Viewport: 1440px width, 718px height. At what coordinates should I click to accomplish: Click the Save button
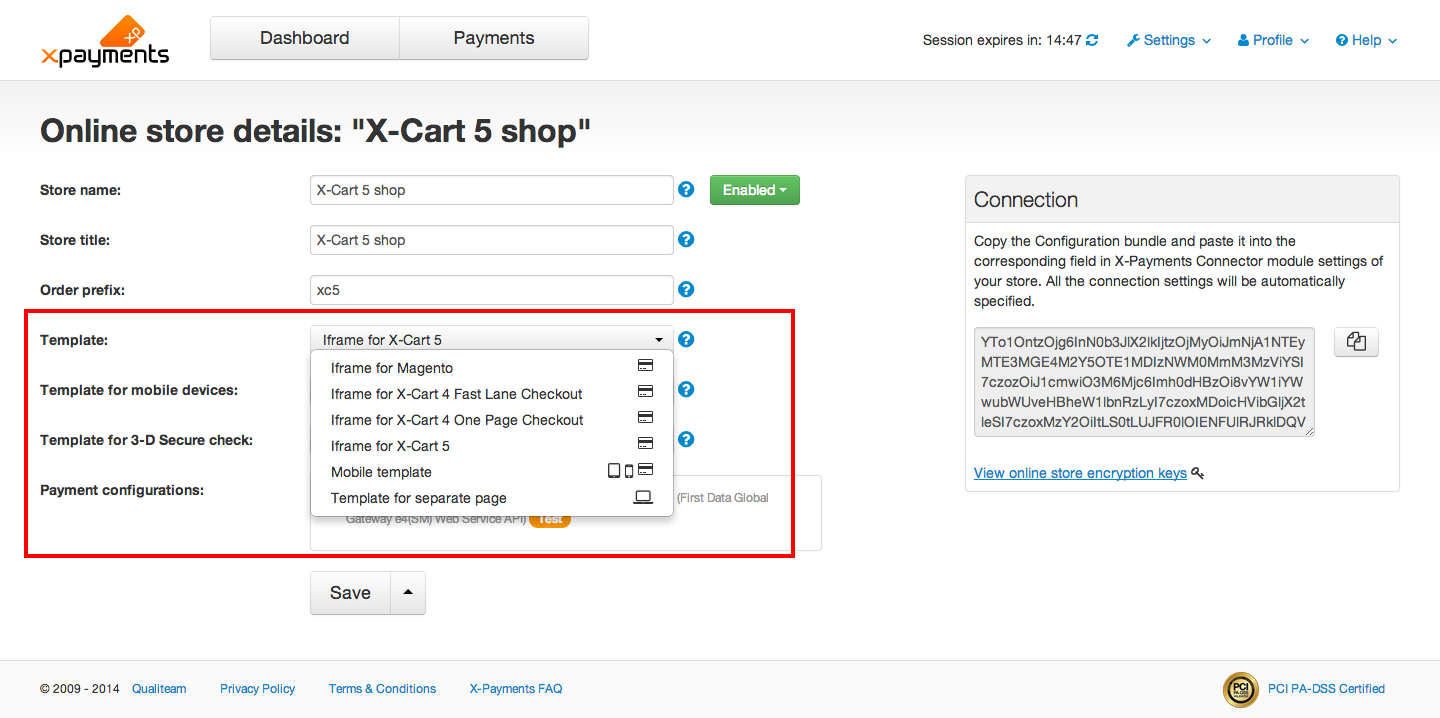click(350, 593)
